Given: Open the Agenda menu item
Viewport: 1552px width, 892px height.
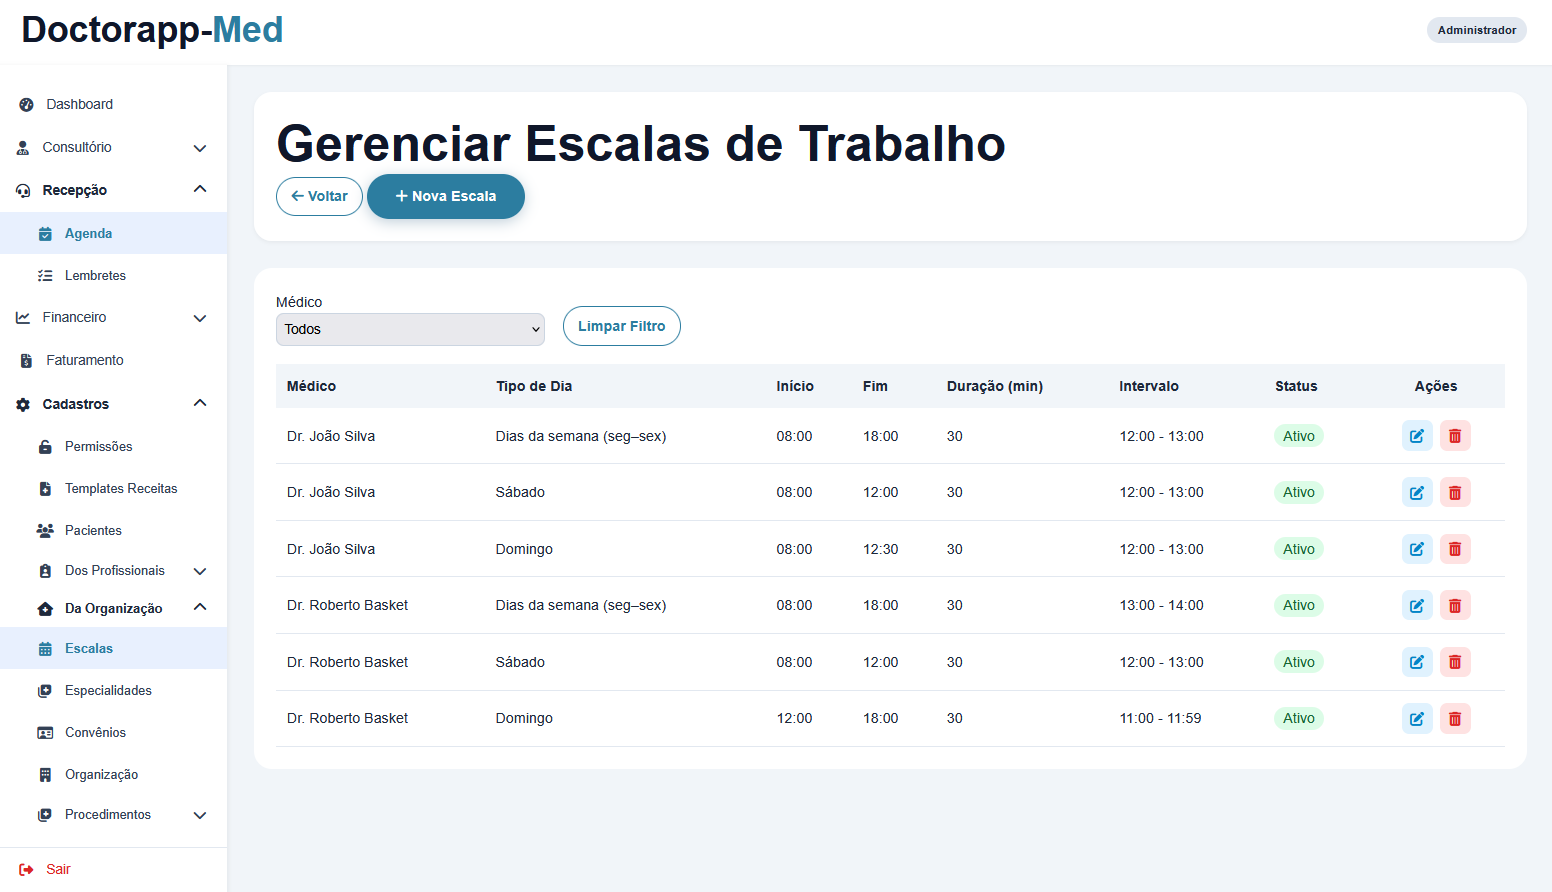Looking at the screenshot, I should [113, 233].
